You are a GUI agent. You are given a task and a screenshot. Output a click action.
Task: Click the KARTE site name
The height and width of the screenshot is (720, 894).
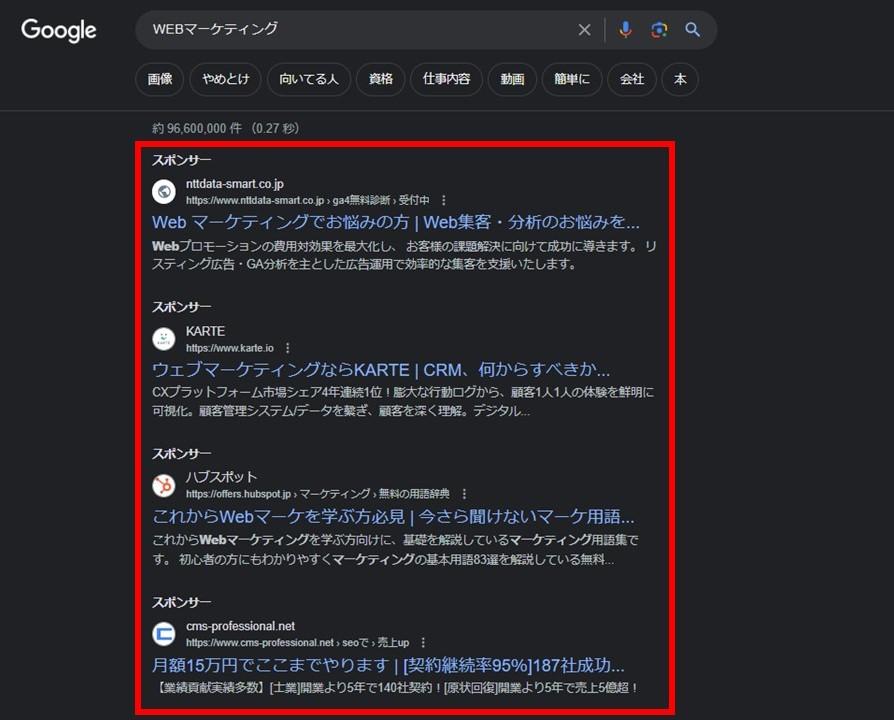[205, 331]
